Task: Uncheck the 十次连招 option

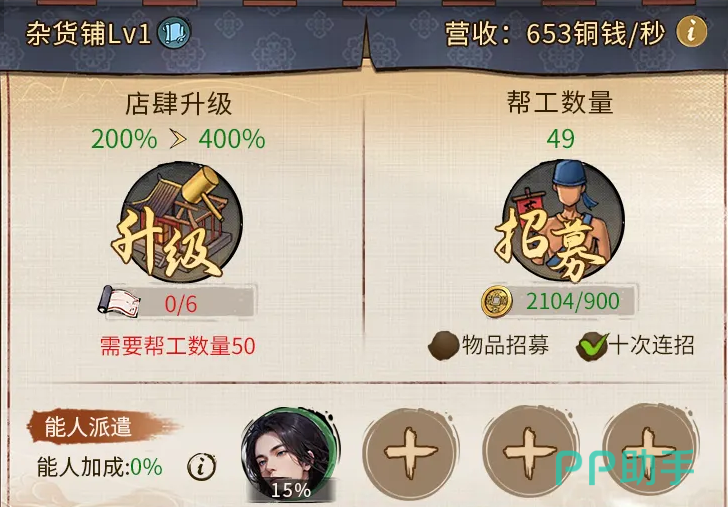Action: [x=592, y=346]
